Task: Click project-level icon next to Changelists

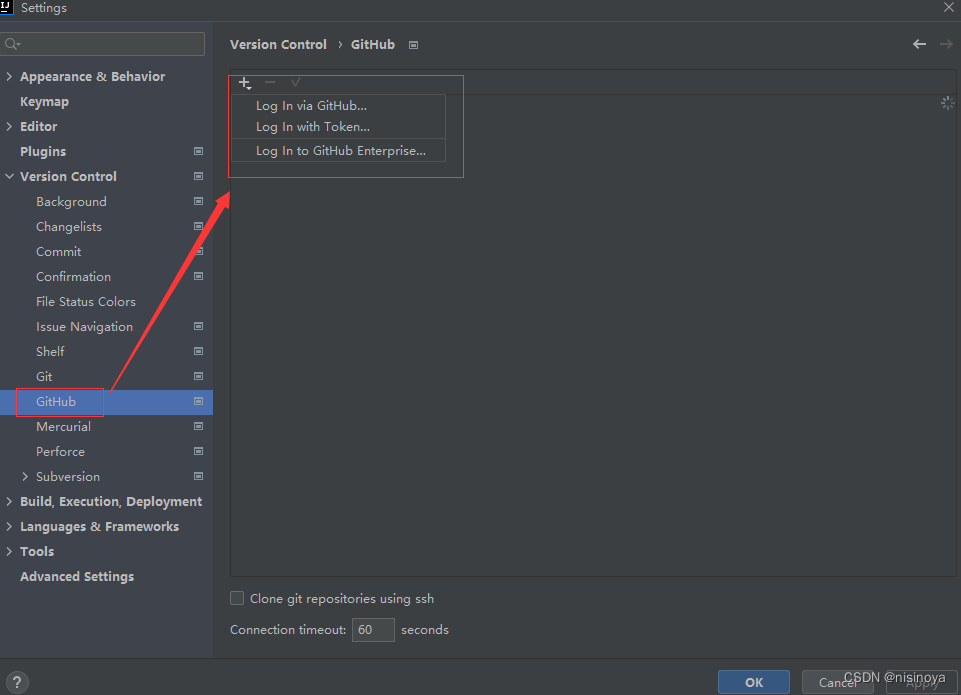Action: pyautogui.click(x=199, y=226)
